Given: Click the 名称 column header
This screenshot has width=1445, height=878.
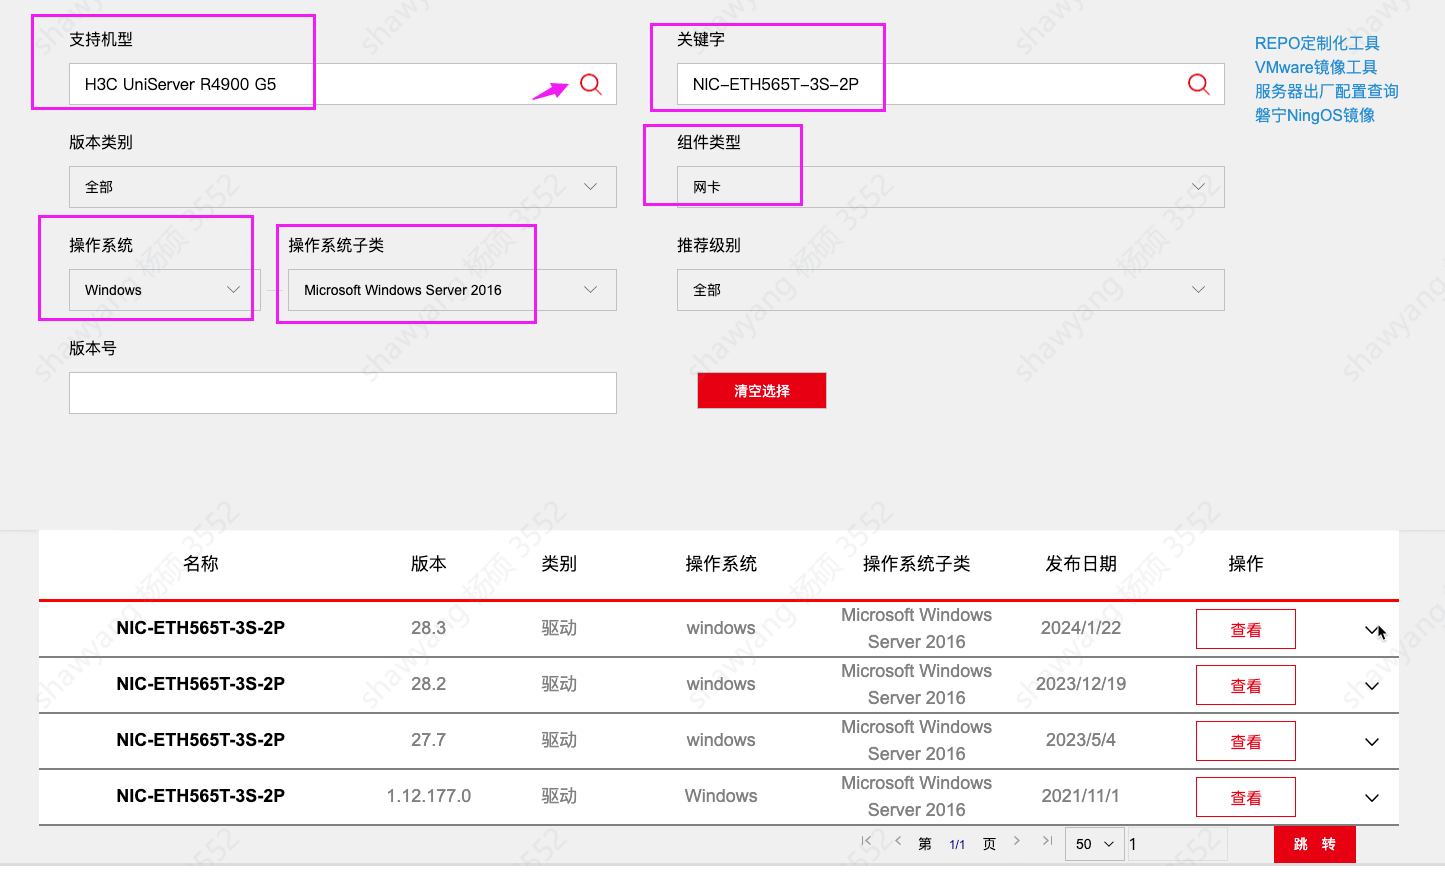Looking at the screenshot, I should tap(201, 564).
